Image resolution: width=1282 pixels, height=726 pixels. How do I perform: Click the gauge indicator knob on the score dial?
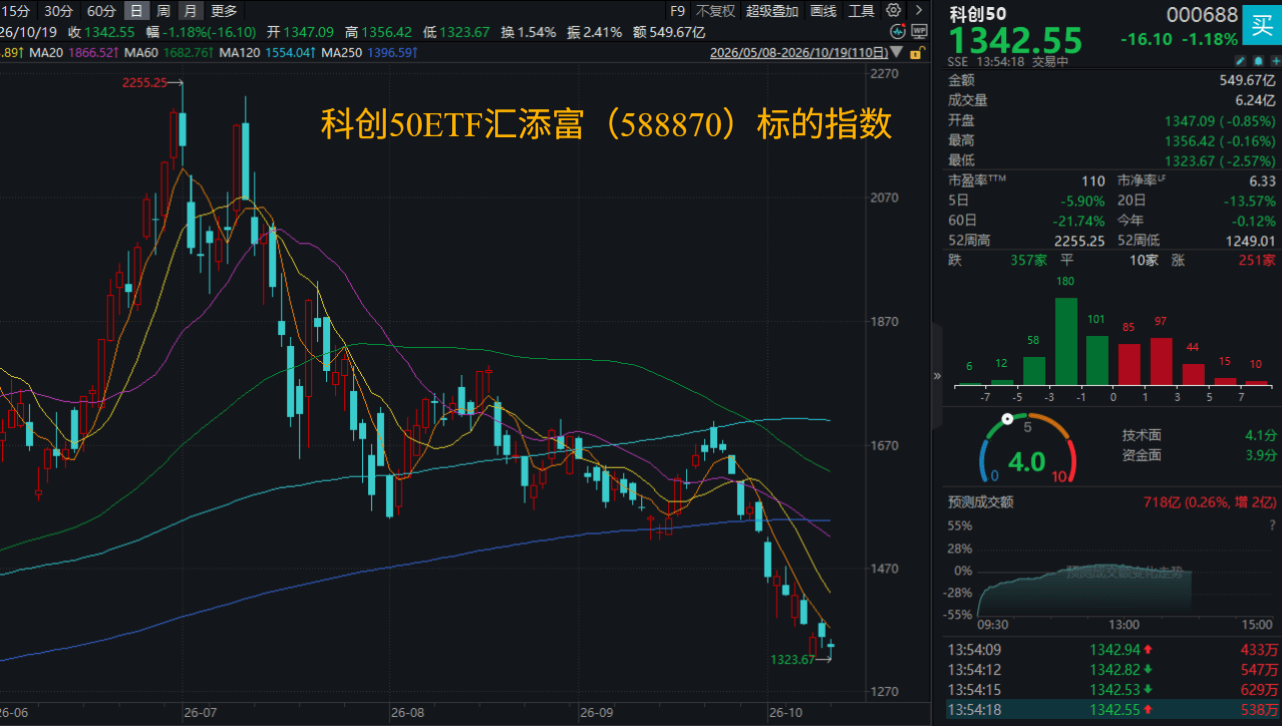pyautogui.click(x=1006, y=419)
